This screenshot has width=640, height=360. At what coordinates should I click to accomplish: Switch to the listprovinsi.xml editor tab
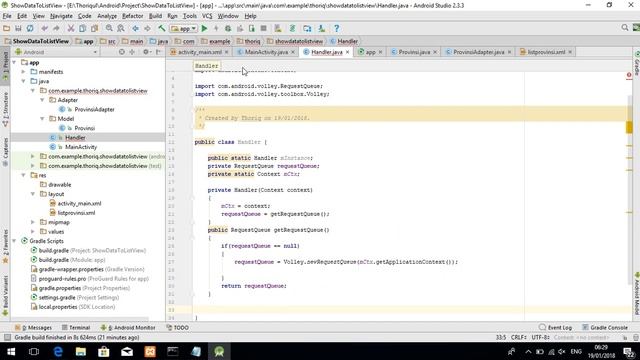(x=546, y=52)
